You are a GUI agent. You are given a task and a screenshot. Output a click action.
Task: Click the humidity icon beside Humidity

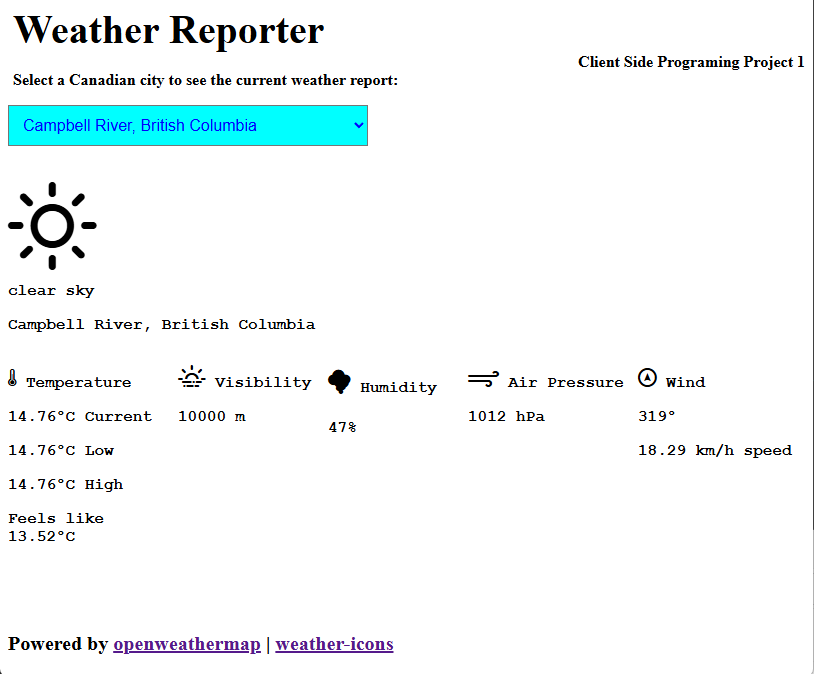point(340,382)
